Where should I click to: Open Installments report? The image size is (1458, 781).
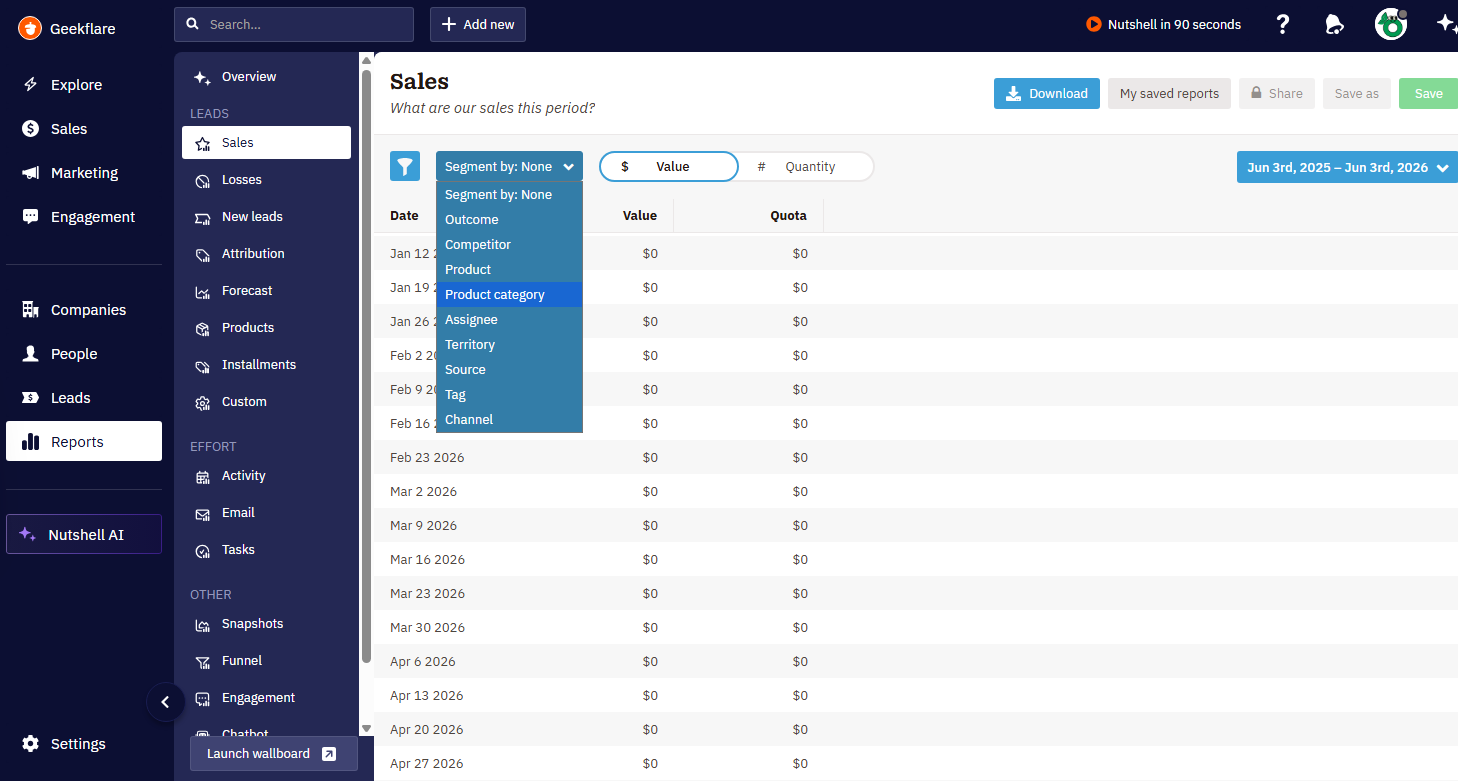pos(266,365)
